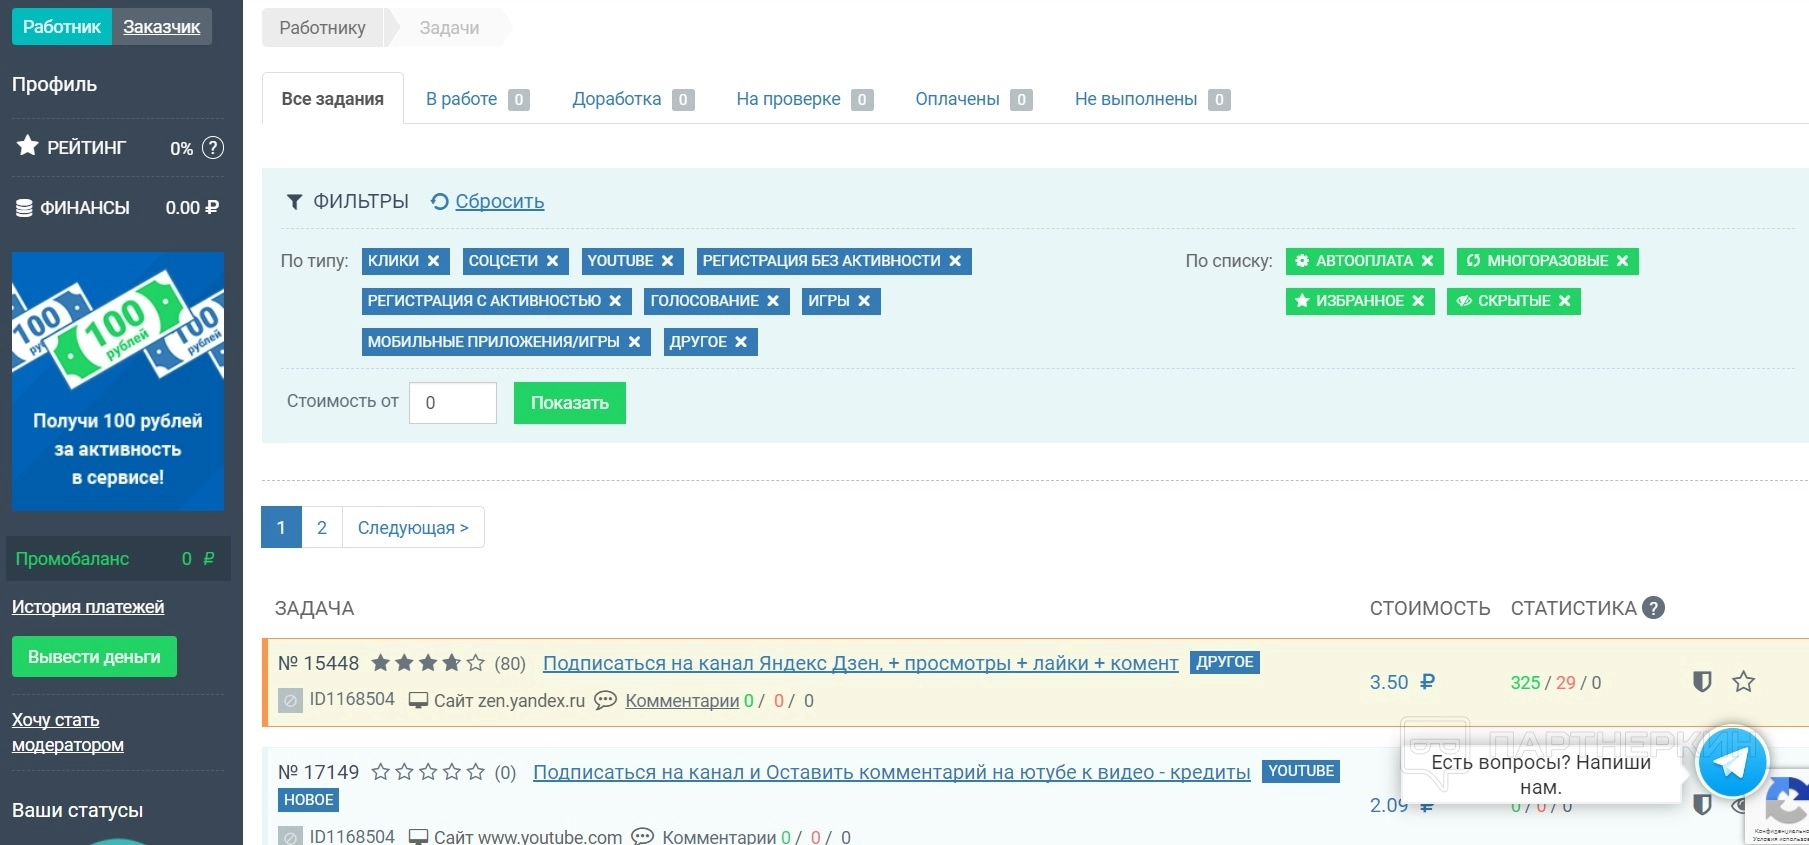
Task: Remove the YOUTUBE filter chip via X
Action: (667, 261)
